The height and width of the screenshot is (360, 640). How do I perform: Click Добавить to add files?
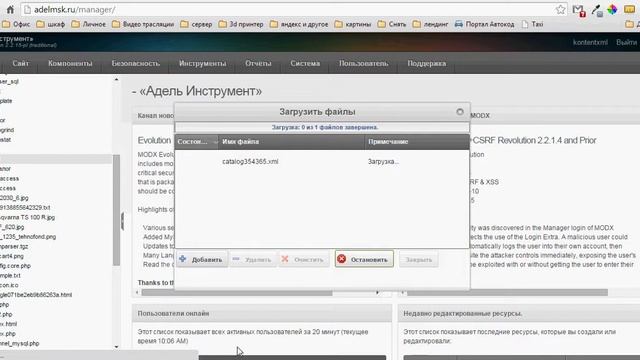202,260
